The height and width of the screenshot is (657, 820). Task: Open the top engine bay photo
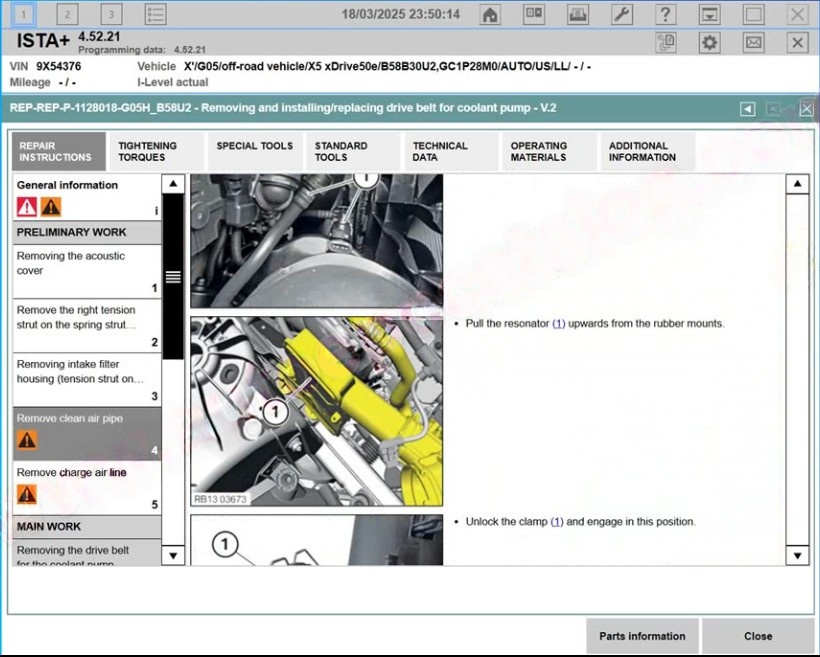[x=317, y=241]
